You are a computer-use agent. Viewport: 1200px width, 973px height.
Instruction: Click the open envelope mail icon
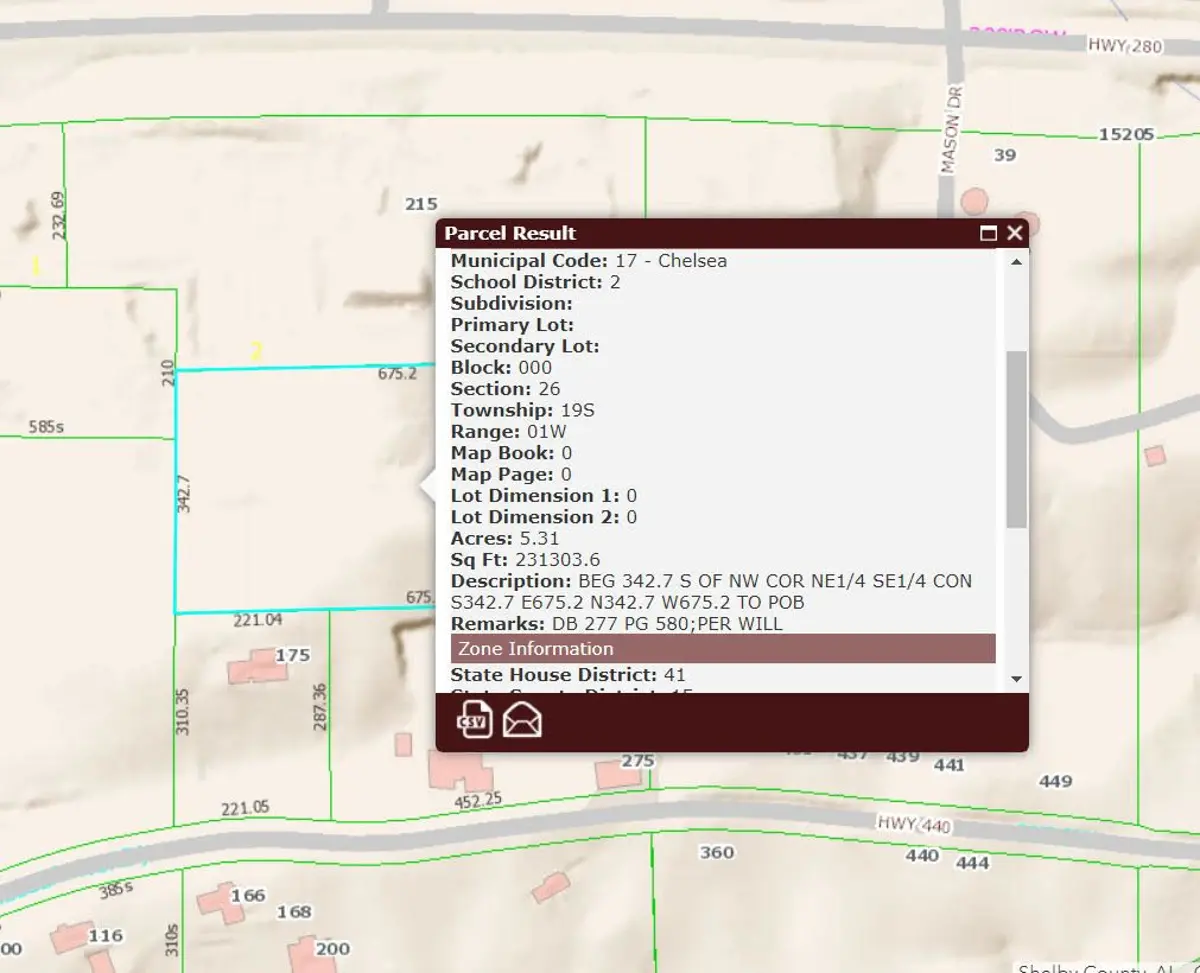522,719
